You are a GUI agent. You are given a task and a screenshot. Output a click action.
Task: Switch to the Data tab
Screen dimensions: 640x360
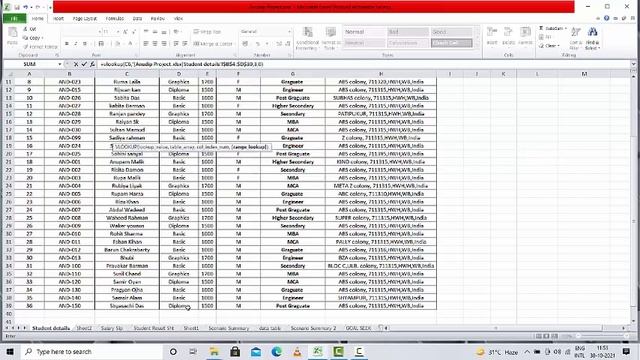(137, 18)
